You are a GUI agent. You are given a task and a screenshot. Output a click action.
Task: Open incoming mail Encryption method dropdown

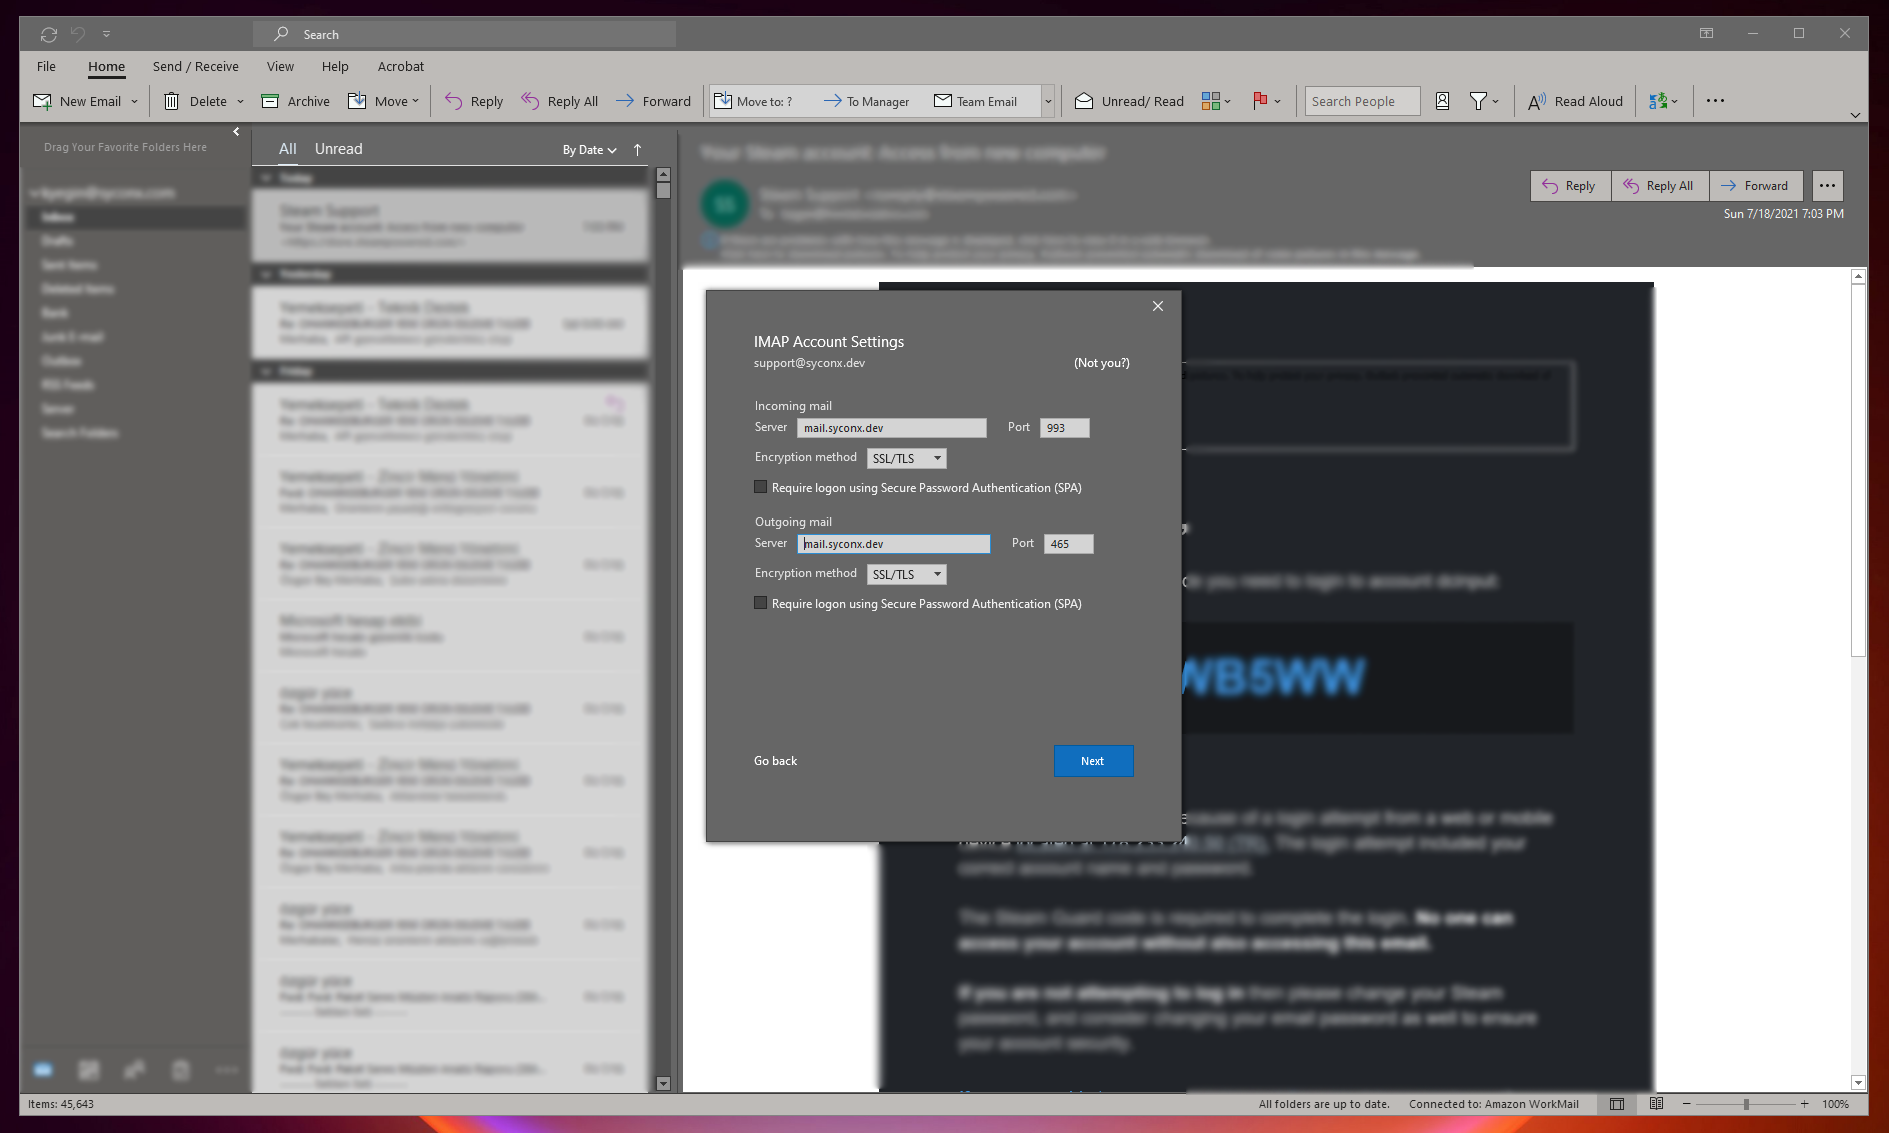(x=906, y=459)
